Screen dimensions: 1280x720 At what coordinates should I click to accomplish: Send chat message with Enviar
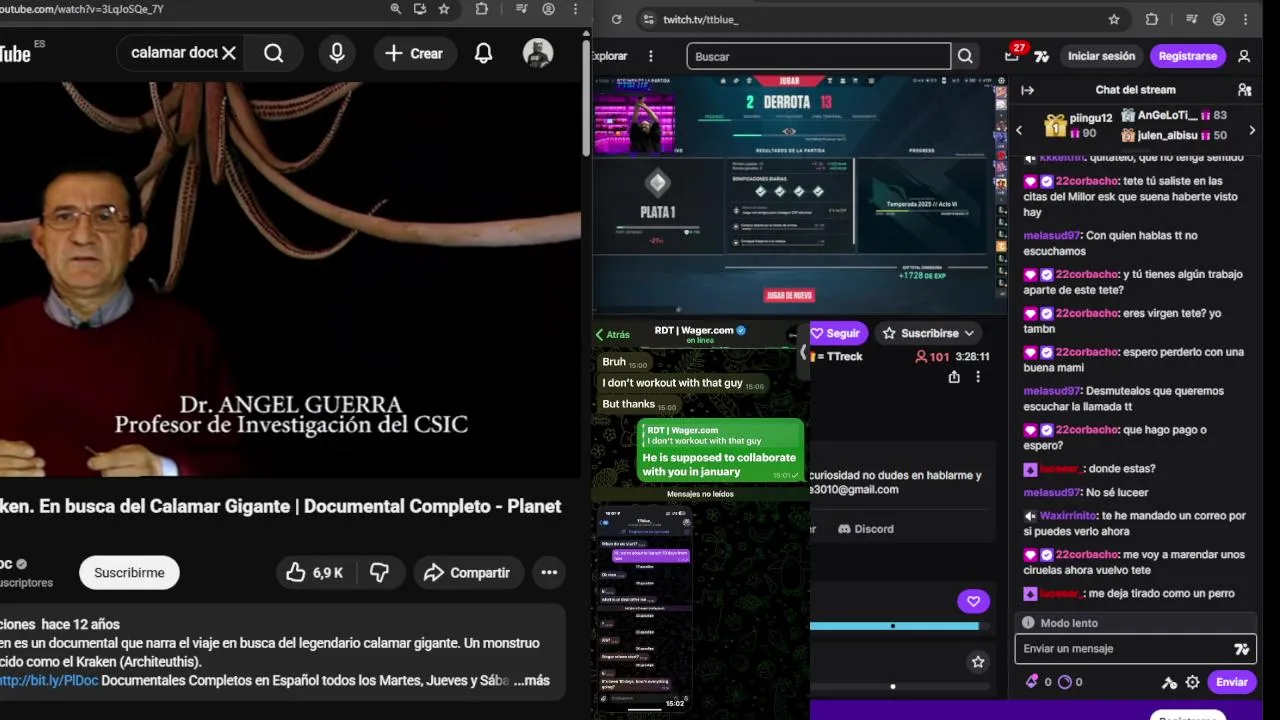pyautogui.click(x=1231, y=682)
